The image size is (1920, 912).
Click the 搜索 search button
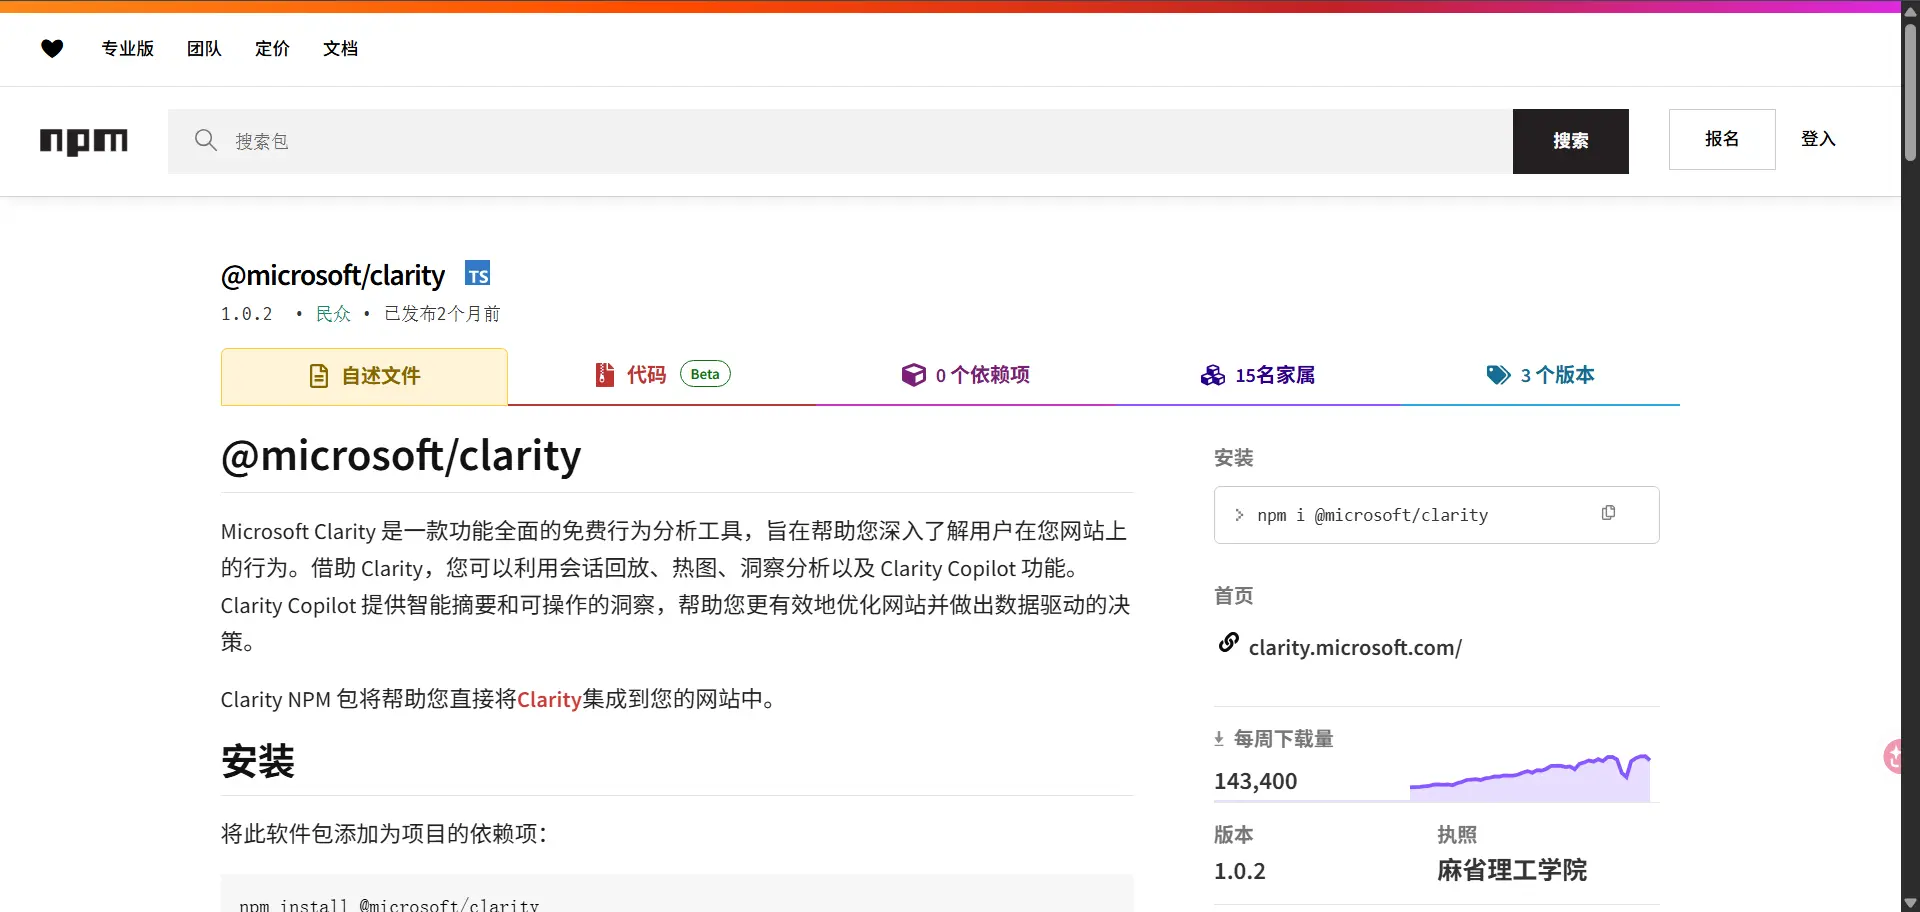click(x=1570, y=141)
